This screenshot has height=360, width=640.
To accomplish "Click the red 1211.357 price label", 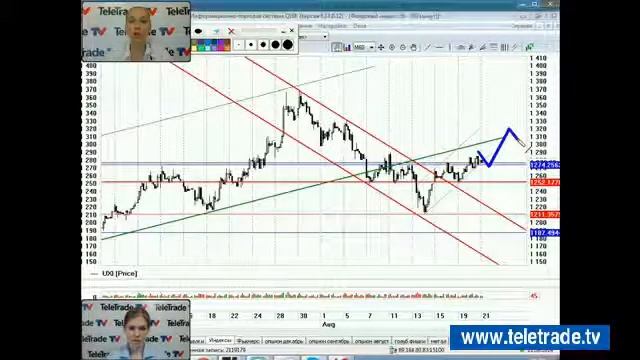I will pos(544,214).
